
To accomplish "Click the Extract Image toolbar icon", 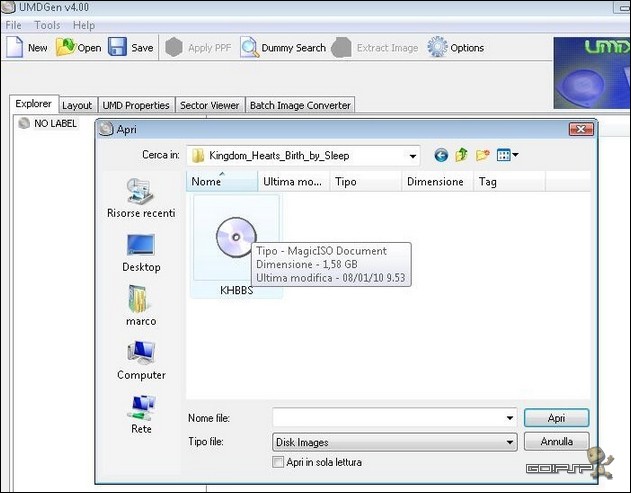I will tap(341, 47).
